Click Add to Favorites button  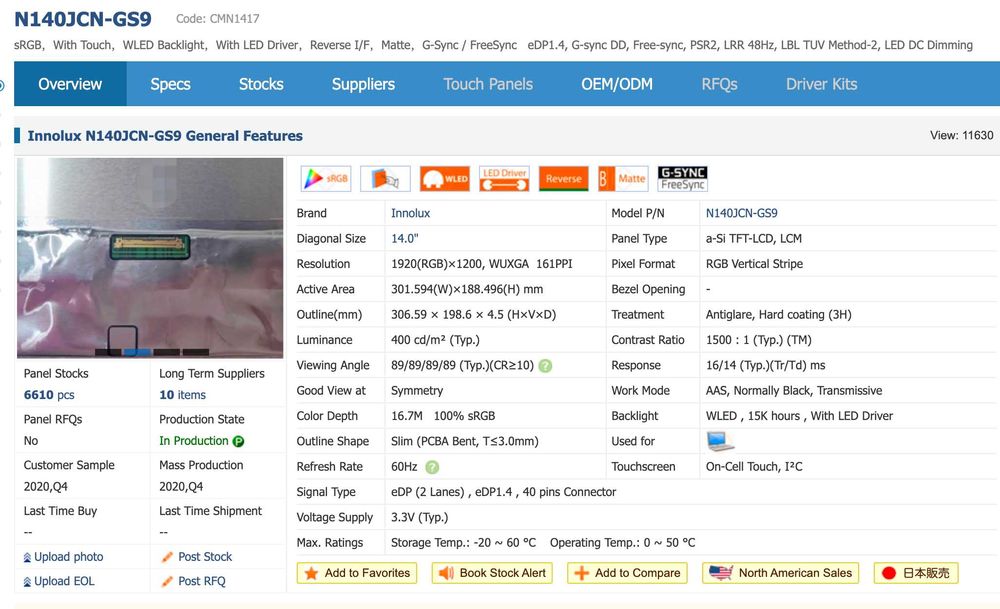click(357, 573)
